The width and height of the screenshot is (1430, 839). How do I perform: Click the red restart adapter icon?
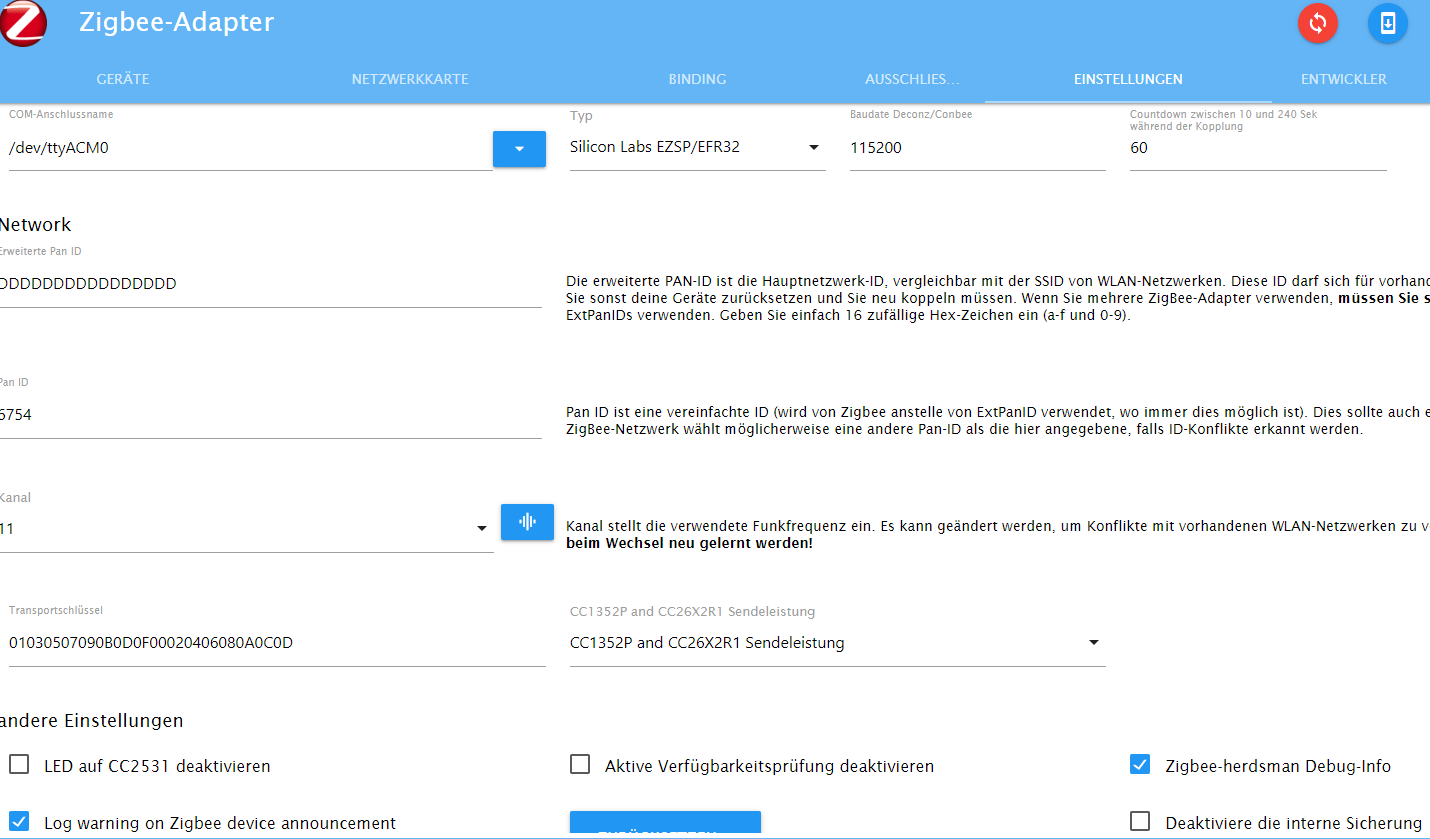(1318, 23)
